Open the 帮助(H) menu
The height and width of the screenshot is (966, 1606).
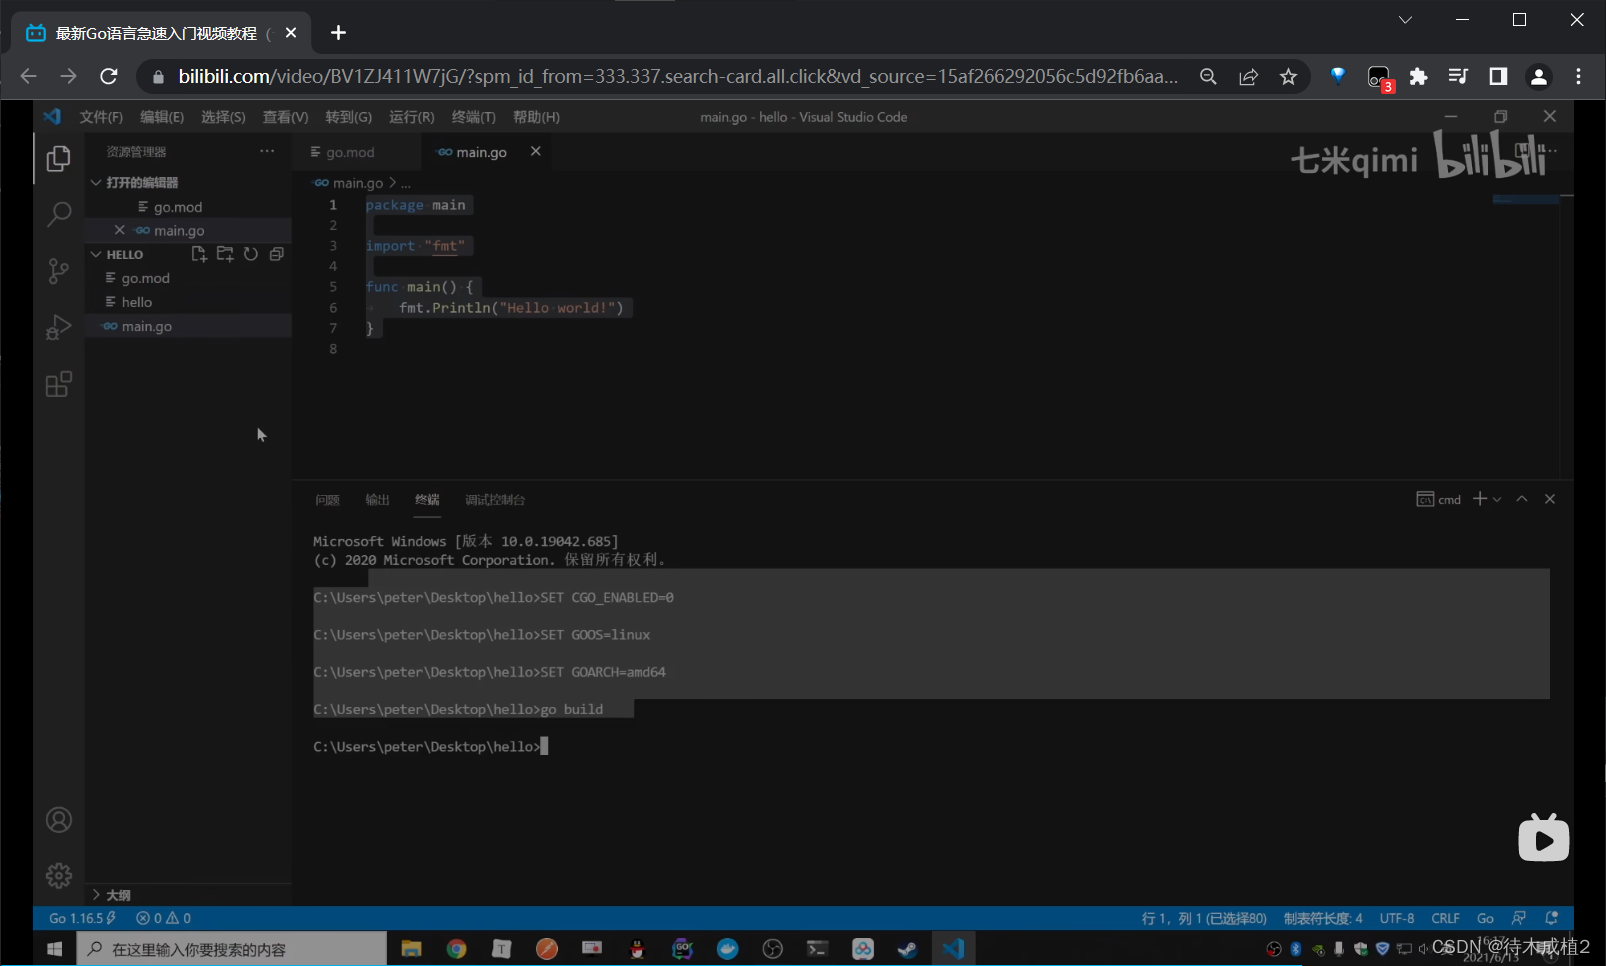(x=536, y=117)
